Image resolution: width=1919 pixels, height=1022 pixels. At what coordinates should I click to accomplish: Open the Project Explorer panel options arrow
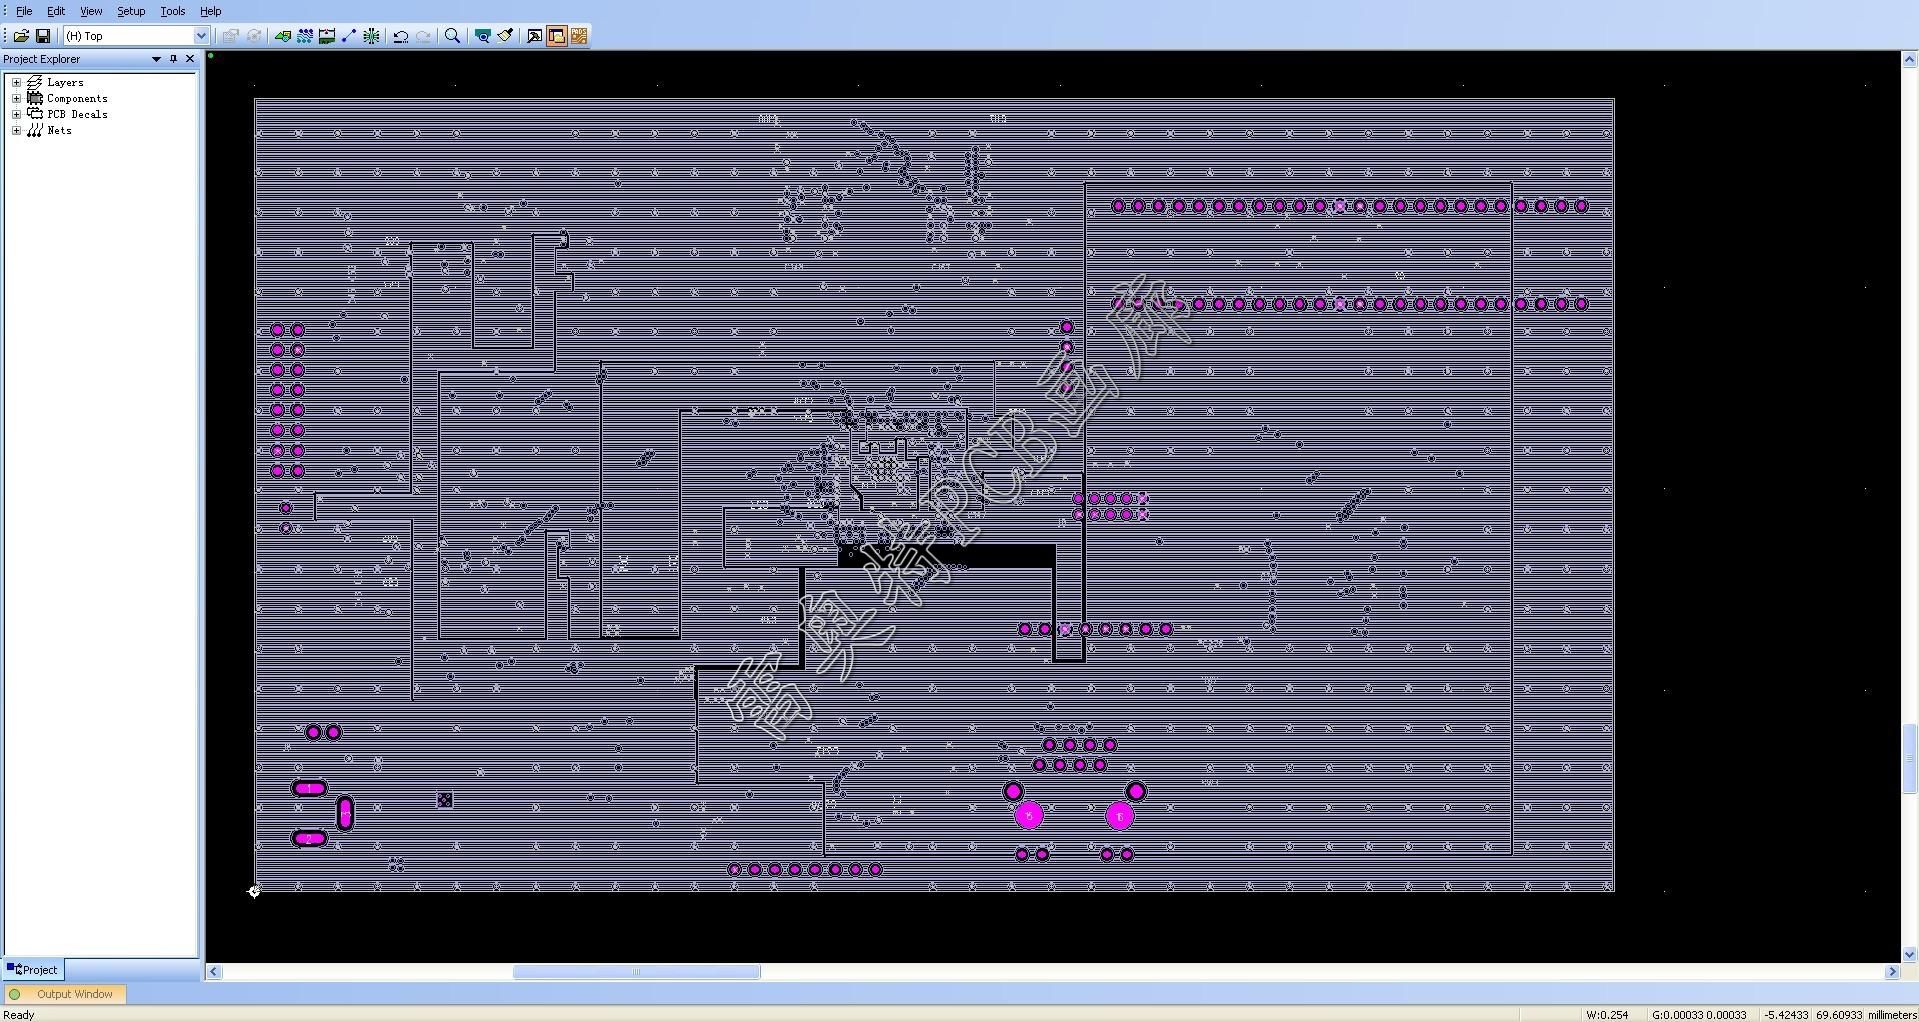point(156,59)
